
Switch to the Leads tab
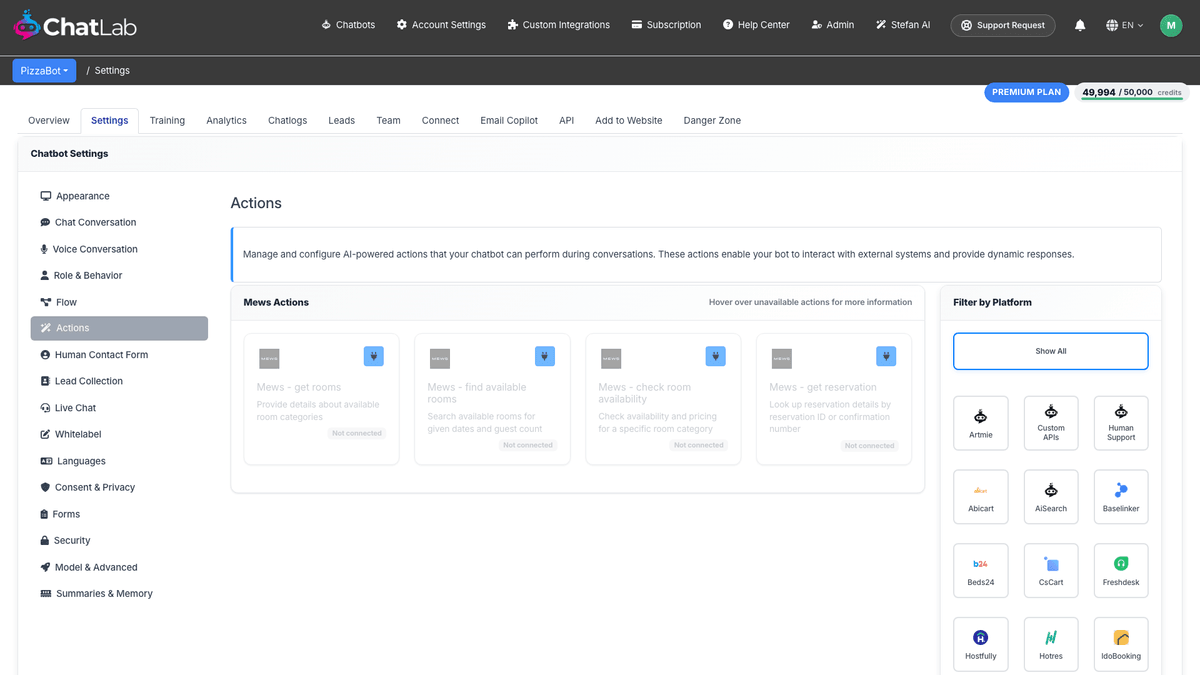pos(341,120)
